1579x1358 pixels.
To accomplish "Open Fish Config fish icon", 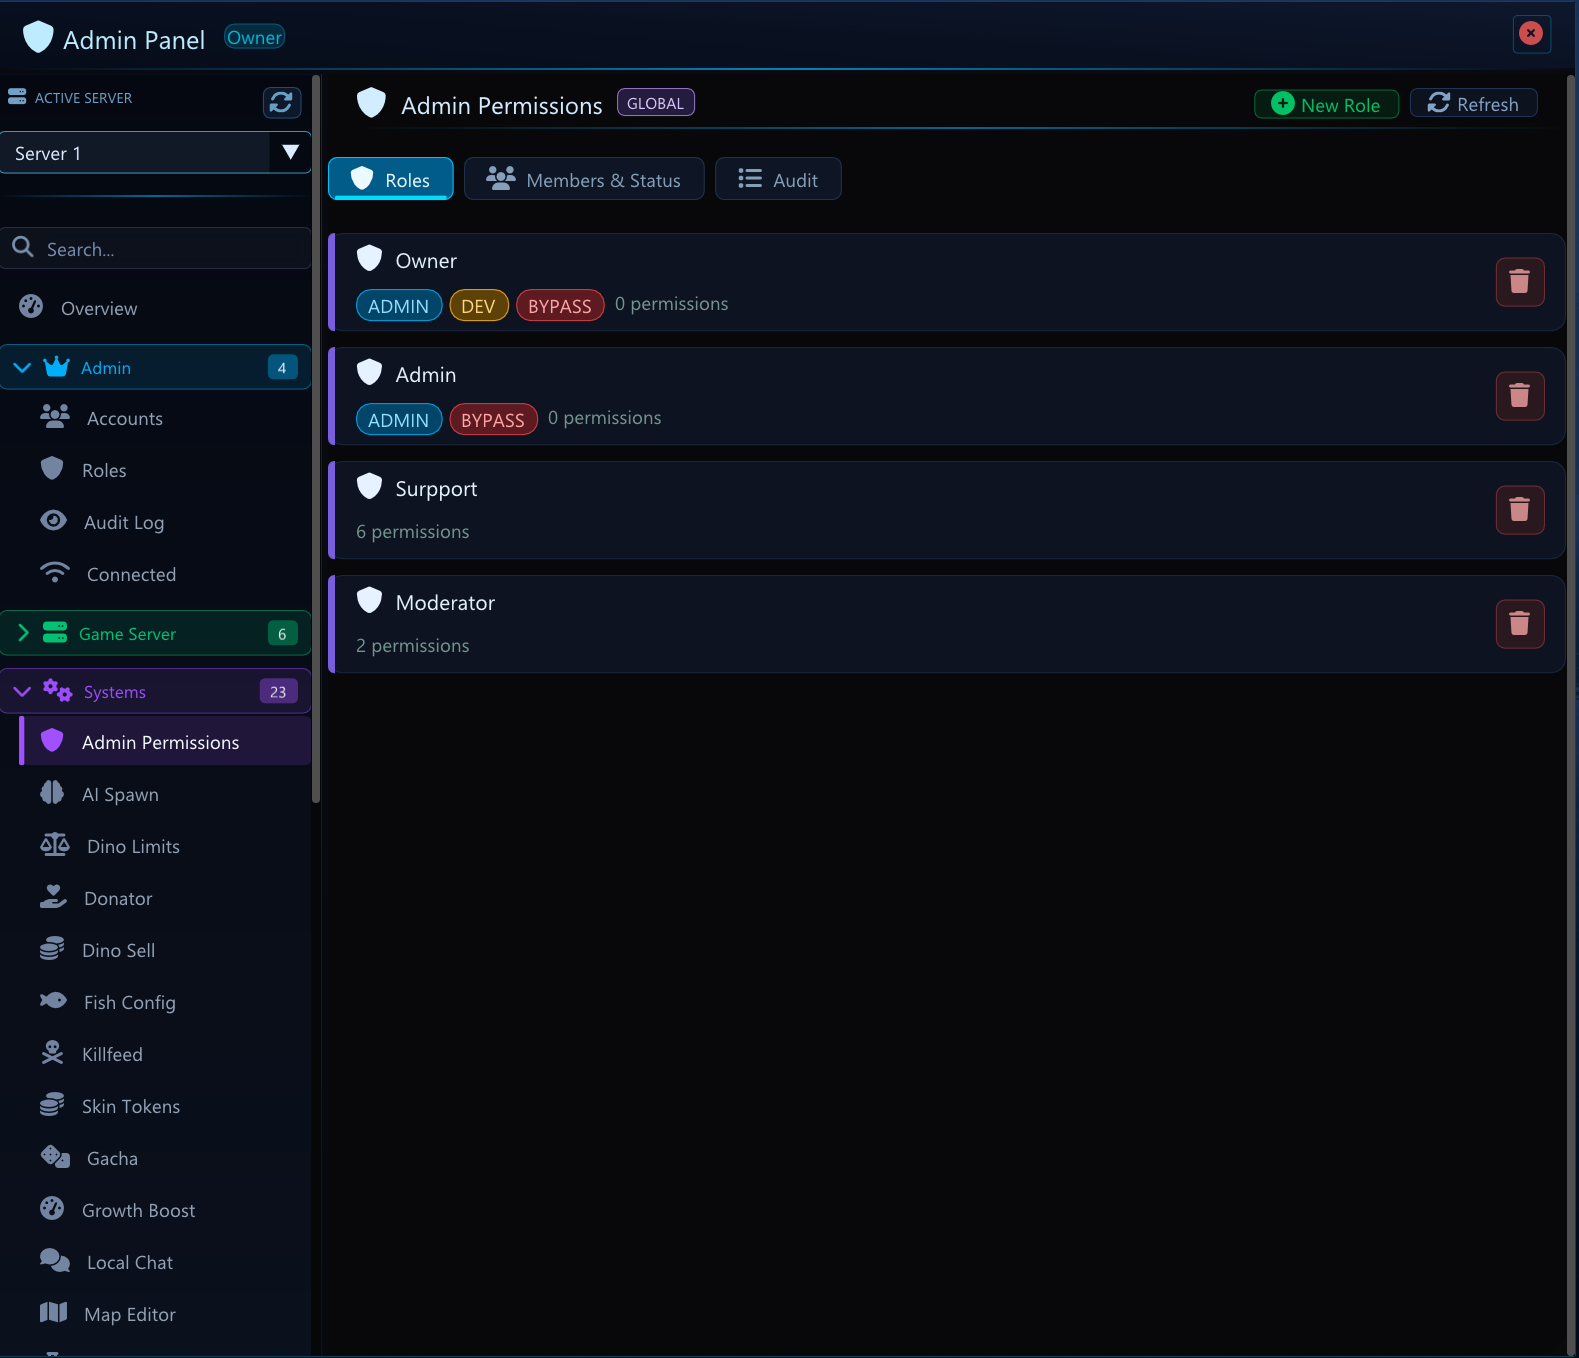I will pyautogui.click(x=53, y=1001).
